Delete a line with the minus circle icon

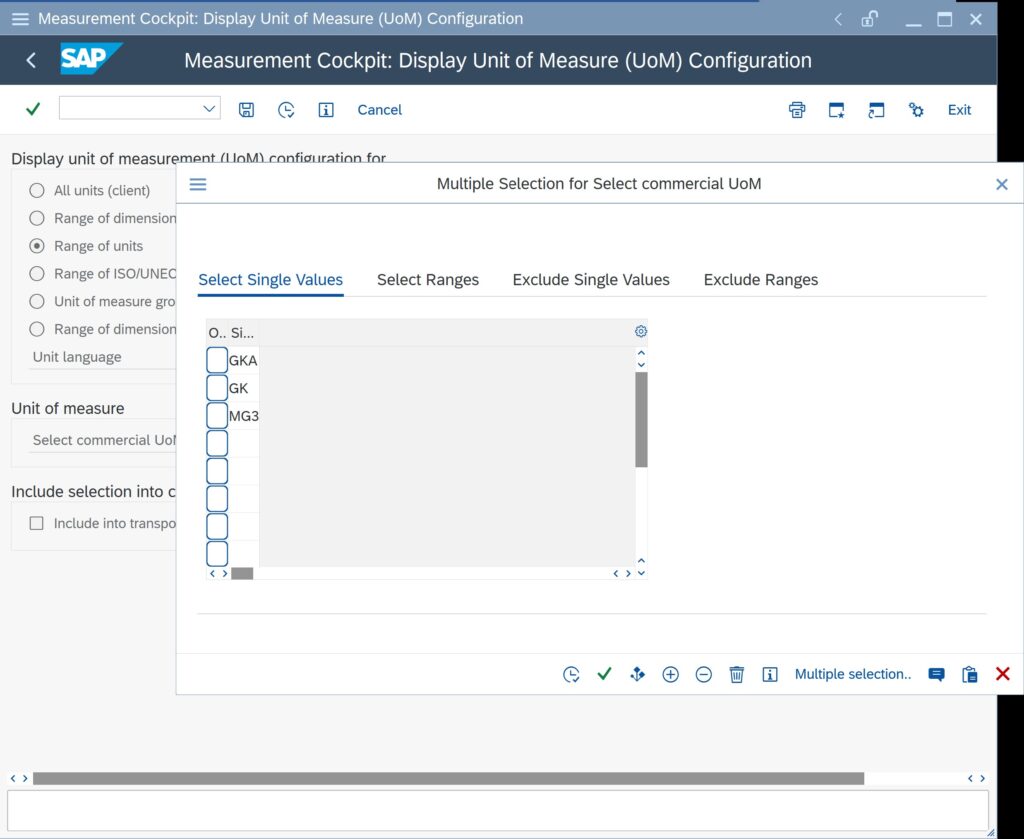pyautogui.click(x=703, y=674)
